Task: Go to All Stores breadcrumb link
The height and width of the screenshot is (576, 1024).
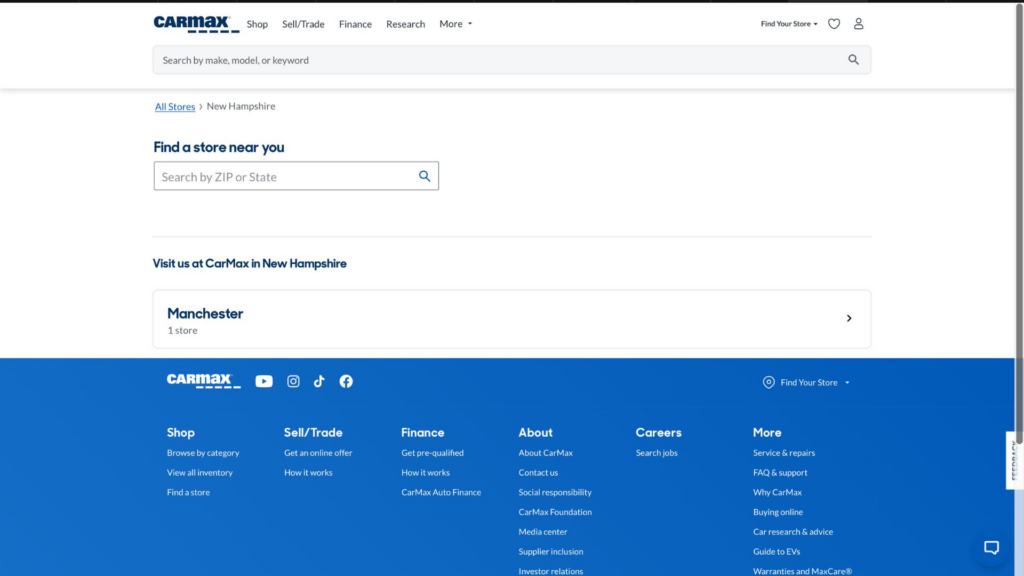Action: point(175,106)
